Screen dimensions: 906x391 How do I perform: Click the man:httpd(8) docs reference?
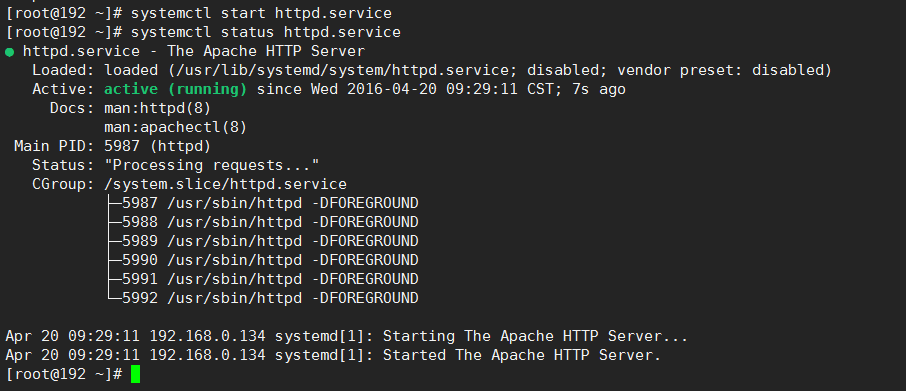pyautogui.click(x=158, y=109)
